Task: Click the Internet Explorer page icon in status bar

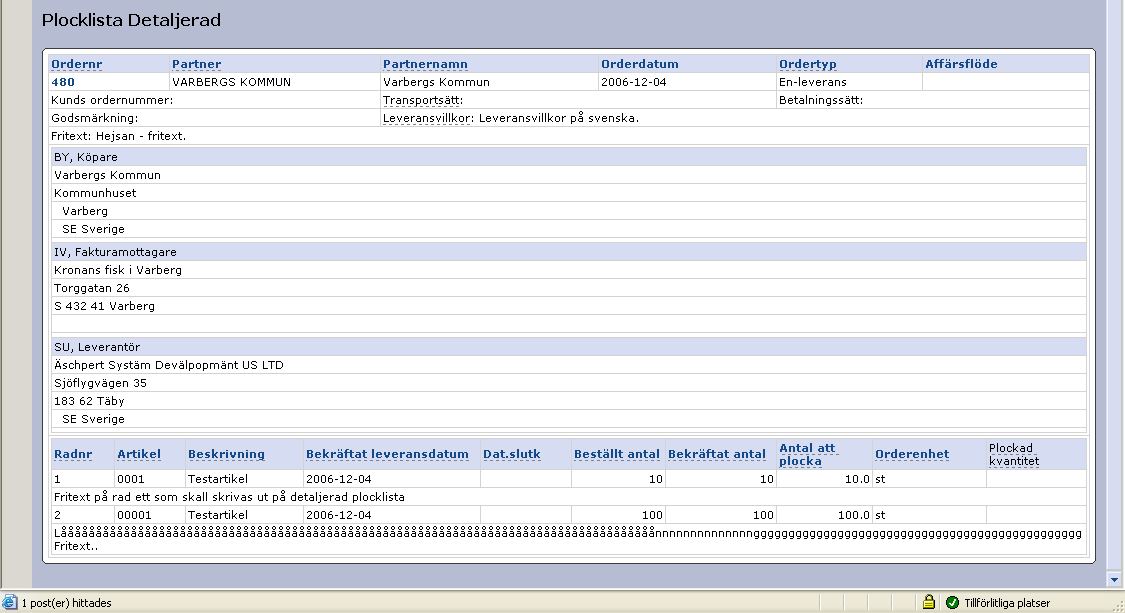Action: tap(10, 602)
